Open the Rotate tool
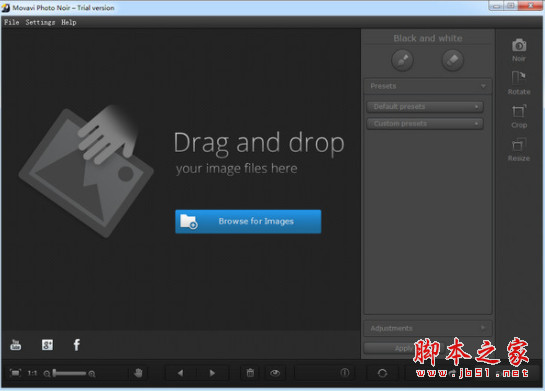 (x=519, y=83)
